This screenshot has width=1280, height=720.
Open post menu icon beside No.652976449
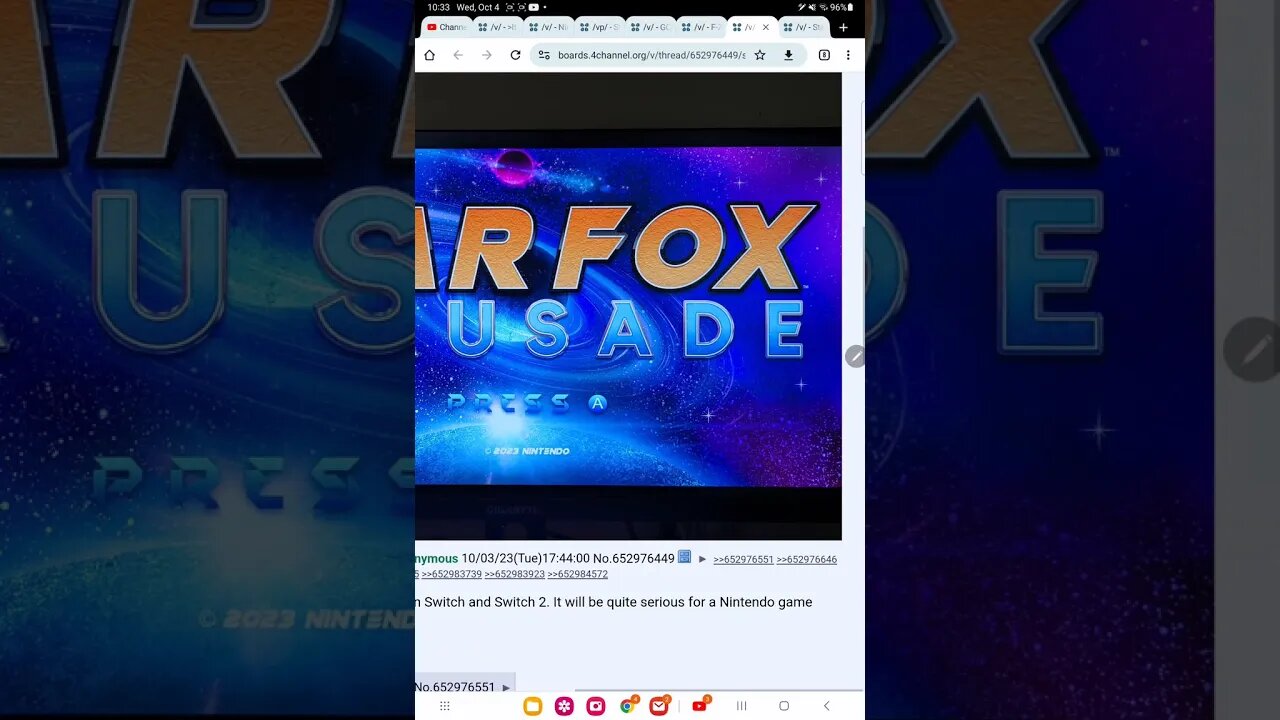[685, 557]
